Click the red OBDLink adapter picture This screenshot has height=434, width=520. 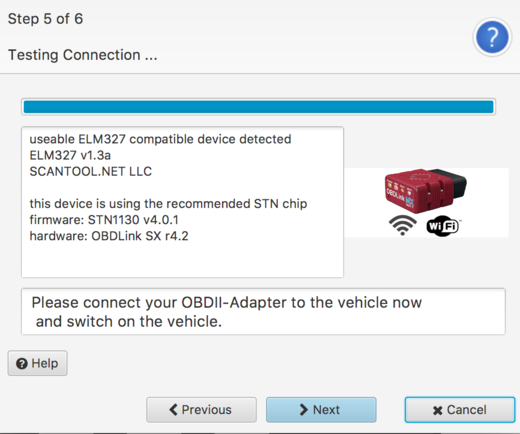pos(425,190)
